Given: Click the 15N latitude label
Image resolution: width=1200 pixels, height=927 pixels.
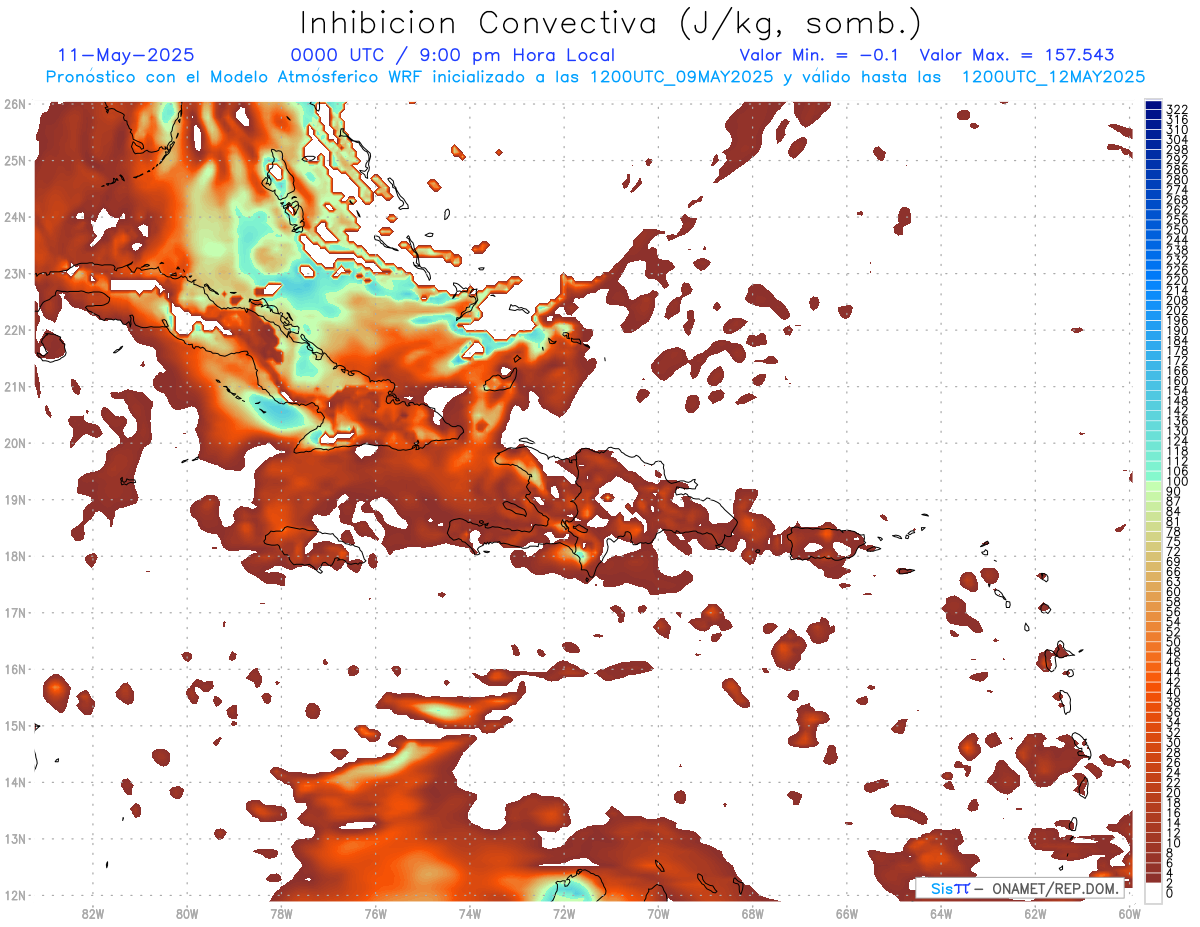Looking at the screenshot, I should tap(16, 725).
